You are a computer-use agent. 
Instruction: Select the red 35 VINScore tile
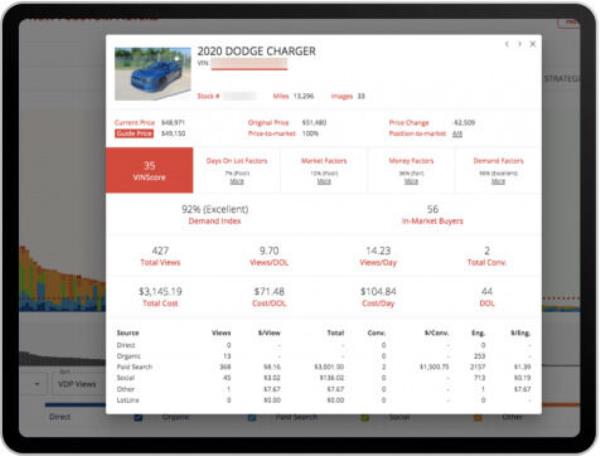149,170
